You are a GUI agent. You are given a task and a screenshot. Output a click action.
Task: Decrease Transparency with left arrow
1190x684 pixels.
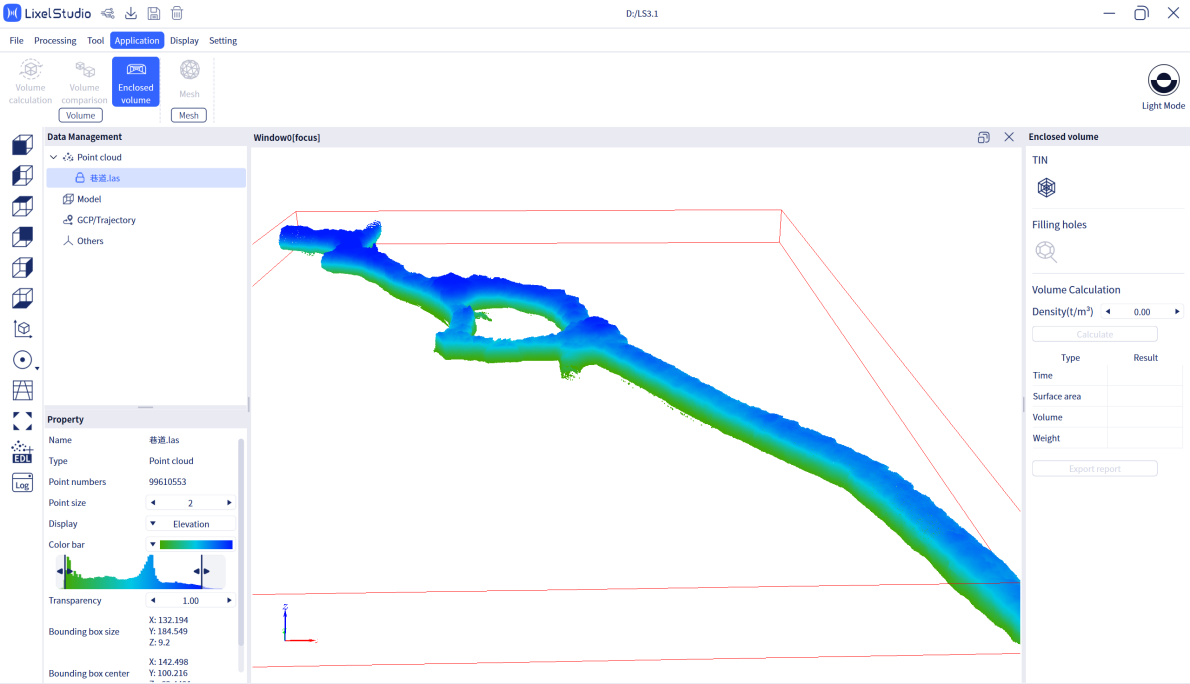153,600
